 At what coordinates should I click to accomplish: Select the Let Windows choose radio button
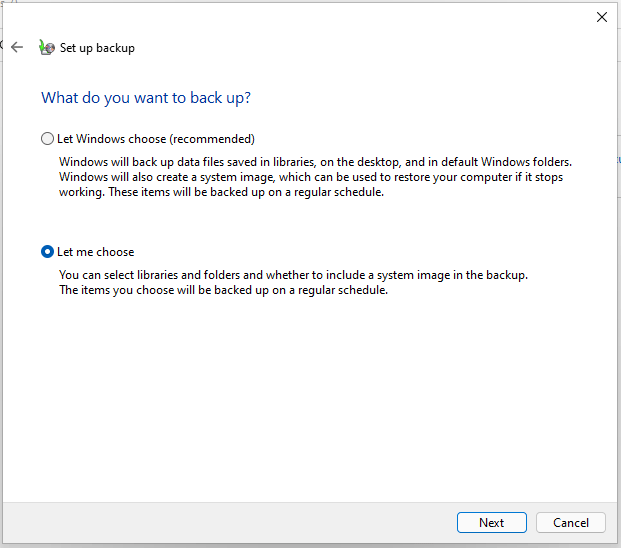tap(47, 139)
